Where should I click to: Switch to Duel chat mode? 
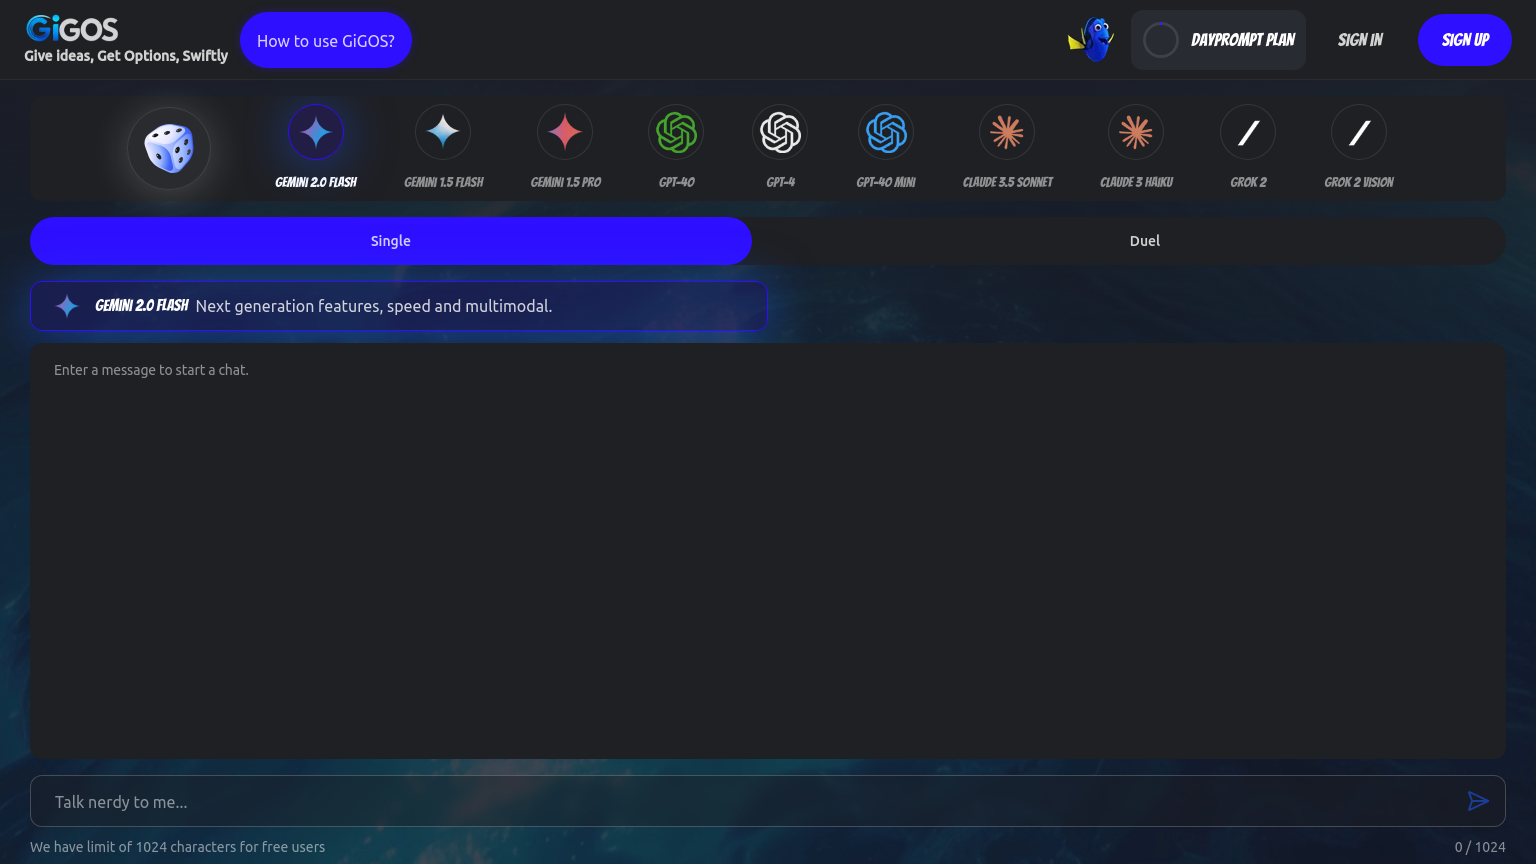click(1144, 241)
